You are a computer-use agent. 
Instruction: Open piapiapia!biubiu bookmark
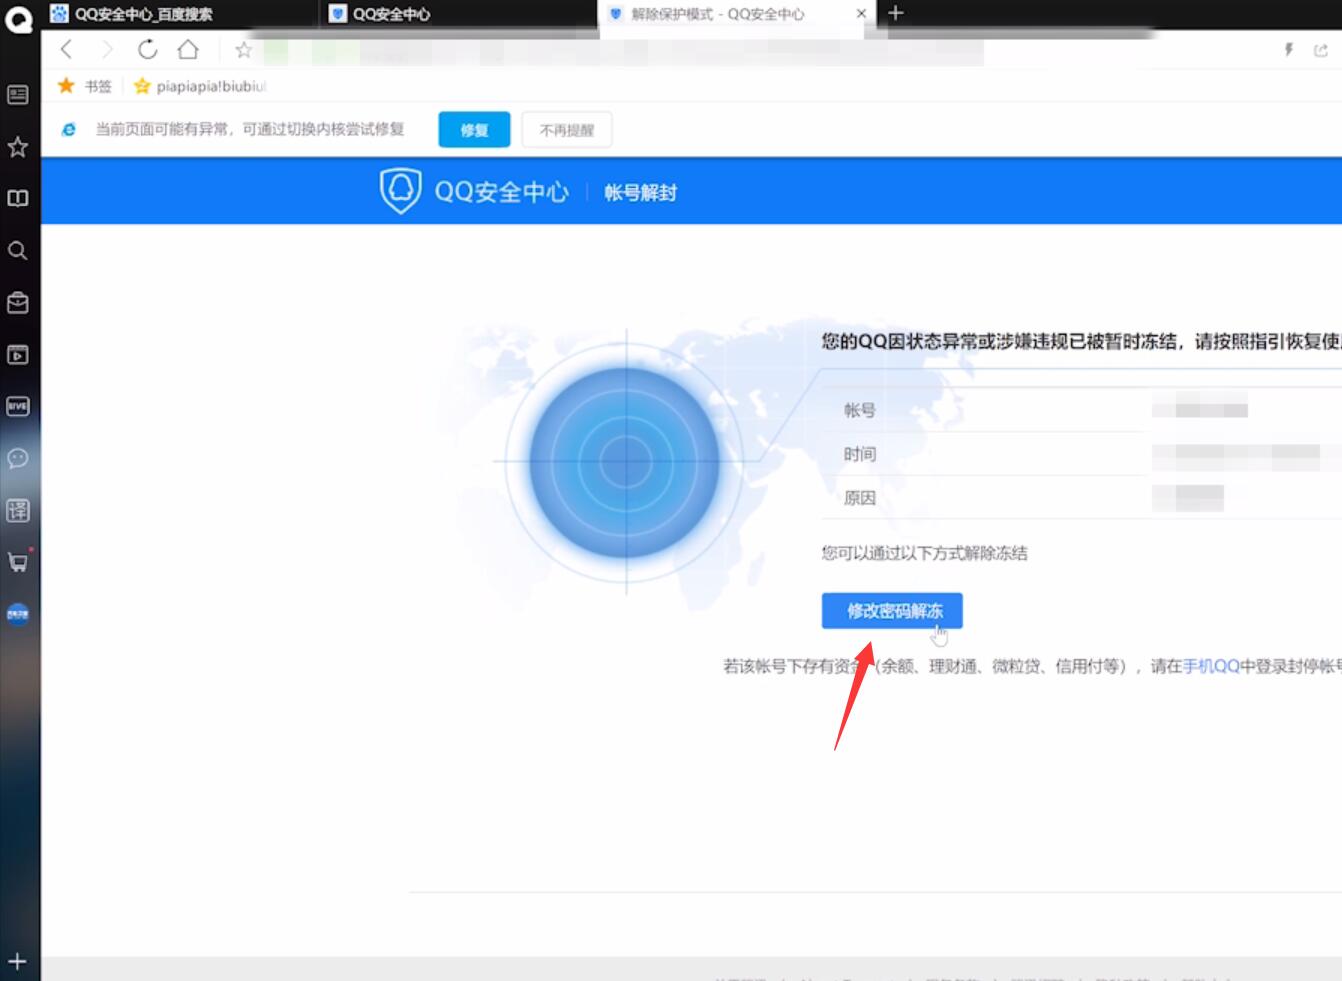point(200,86)
